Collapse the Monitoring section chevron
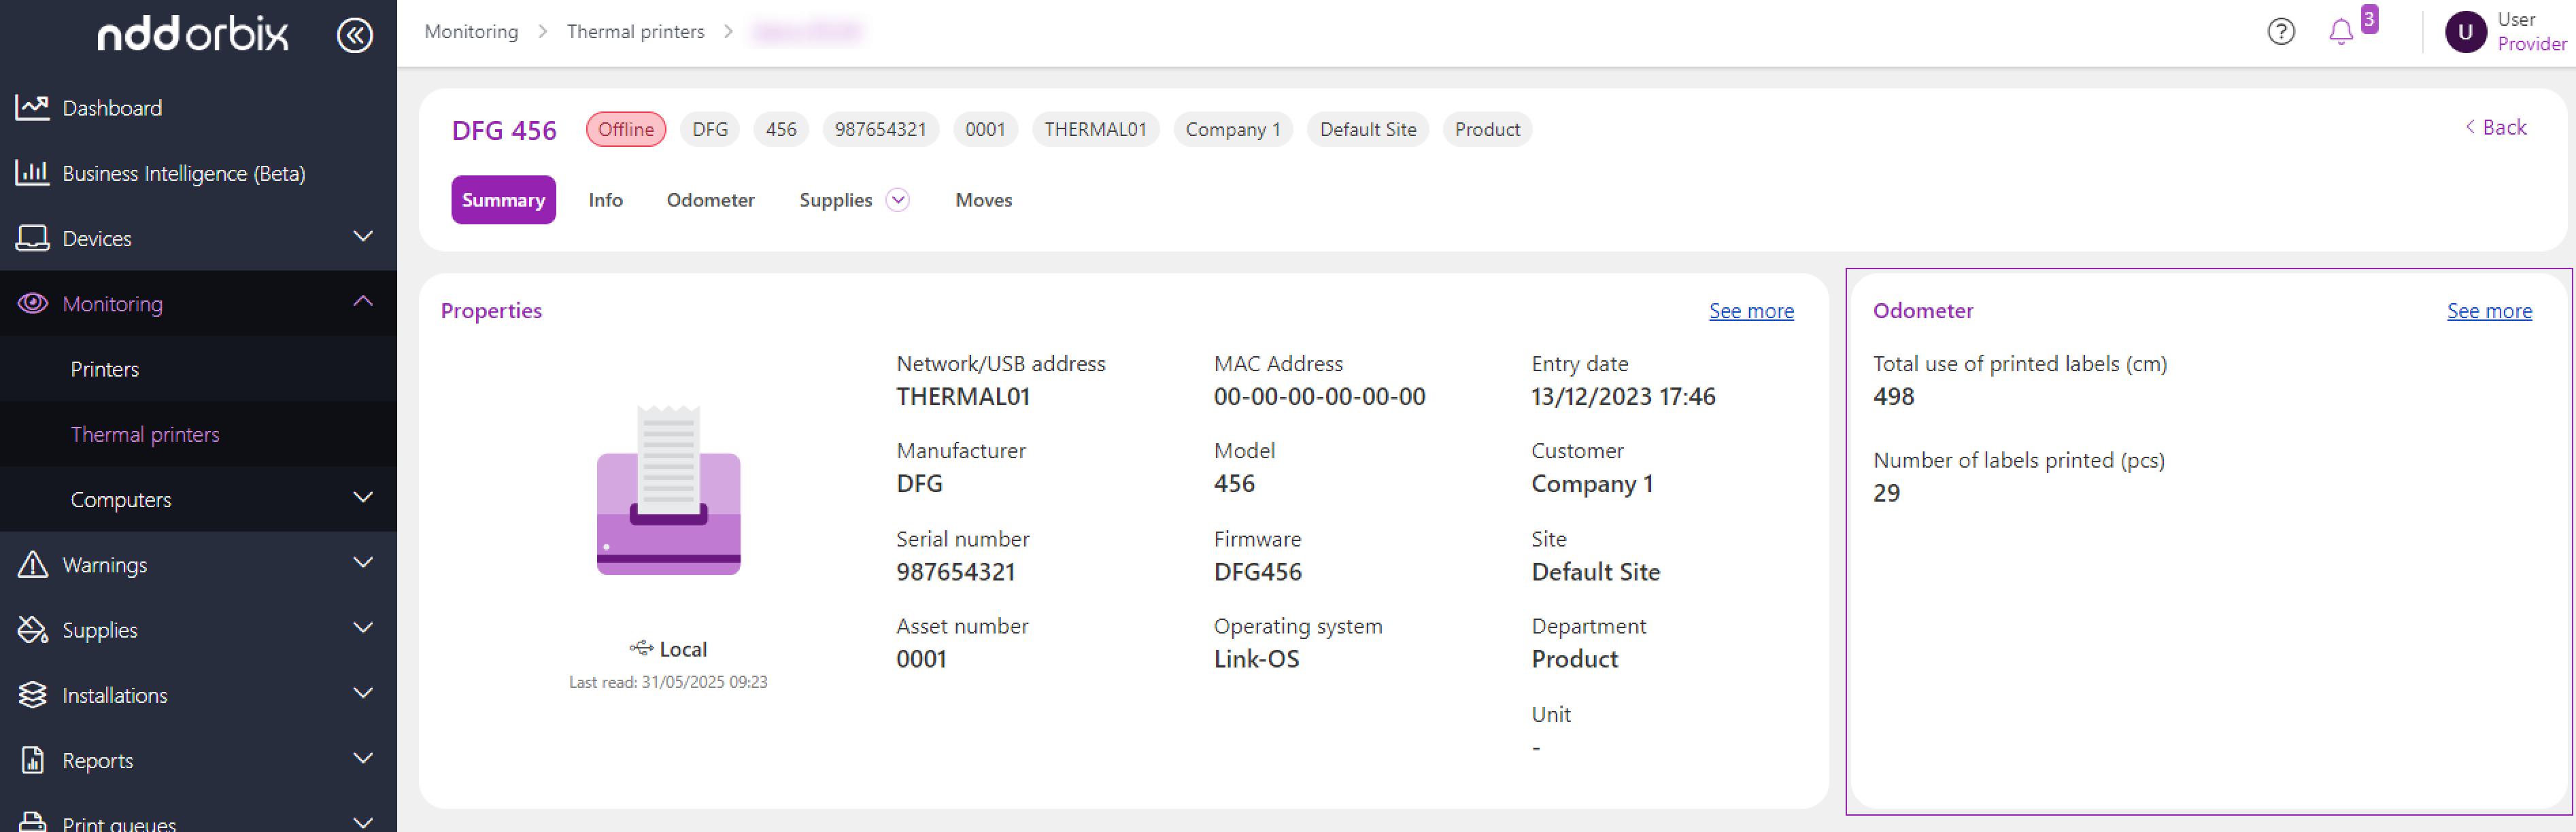This screenshot has height=832, width=2576. point(363,302)
